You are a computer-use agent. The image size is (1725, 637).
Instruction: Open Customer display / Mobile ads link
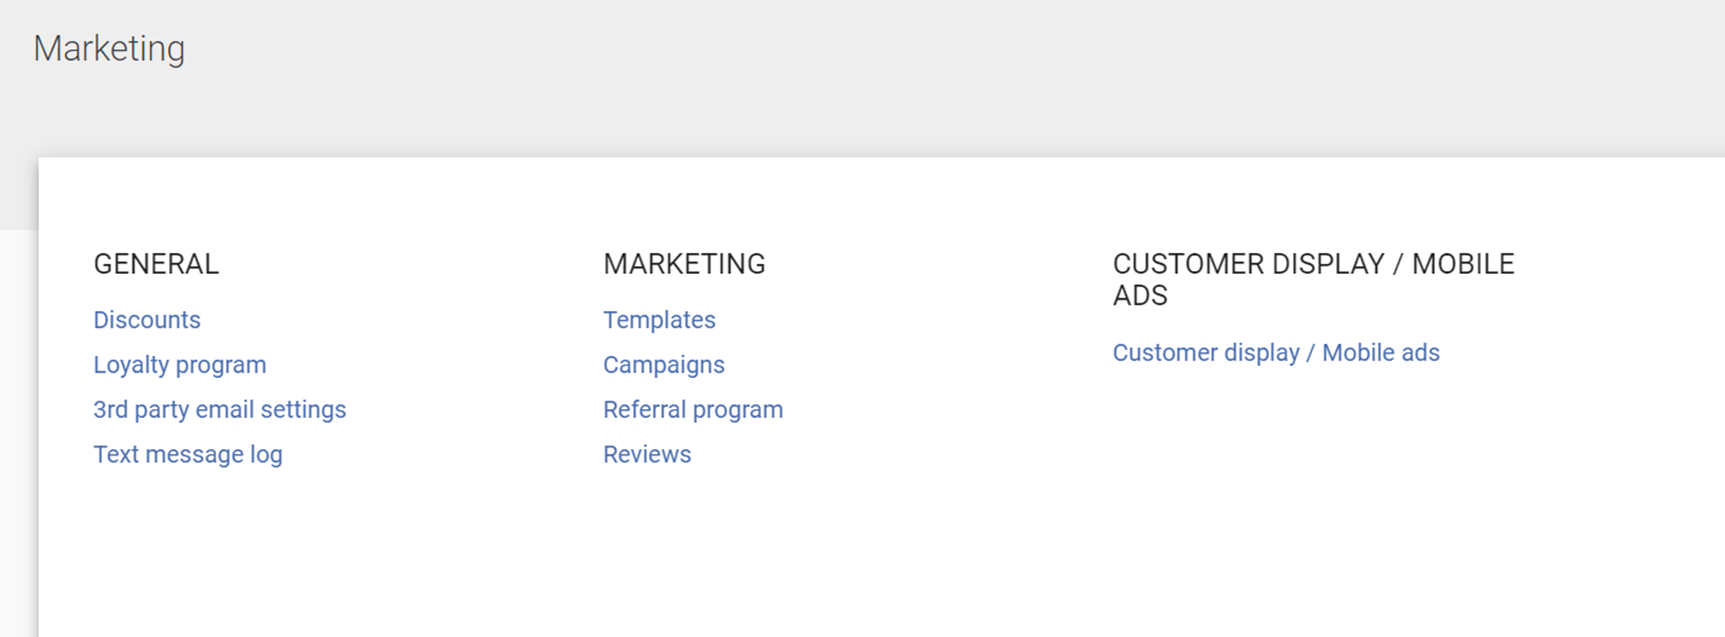pyautogui.click(x=1276, y=353)
